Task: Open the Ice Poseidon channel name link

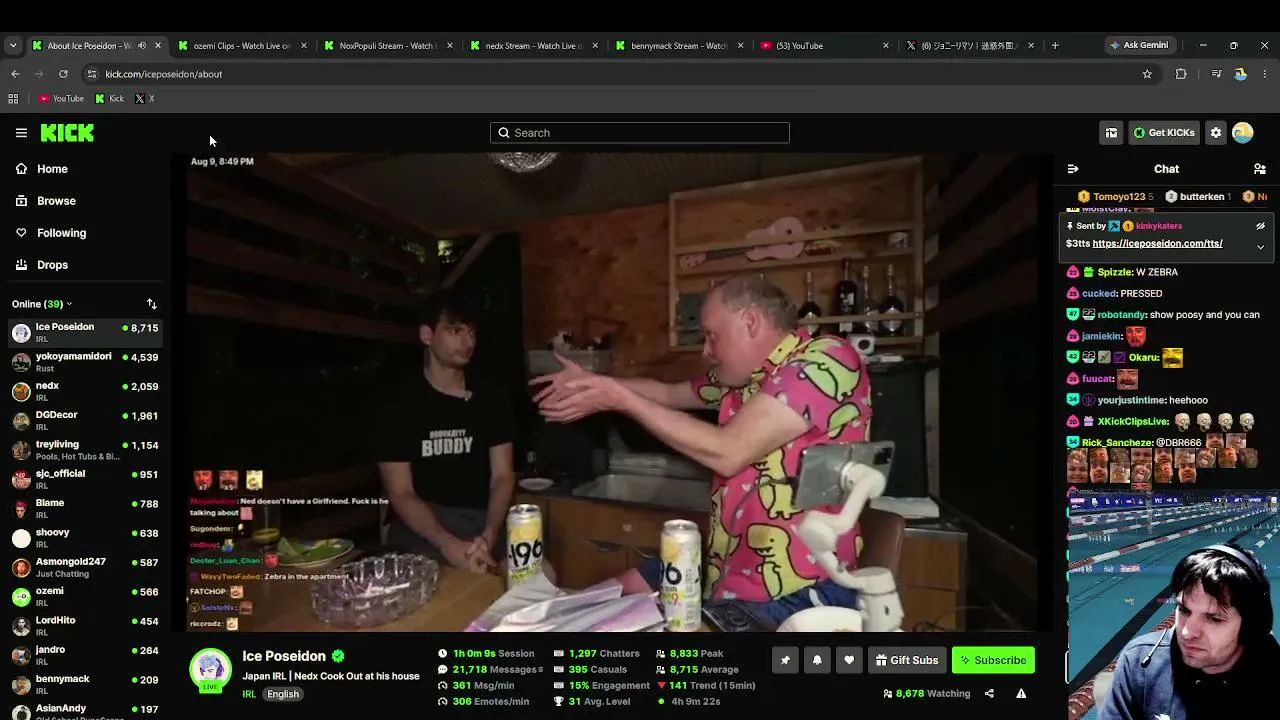Action: [x=284, y=656]
